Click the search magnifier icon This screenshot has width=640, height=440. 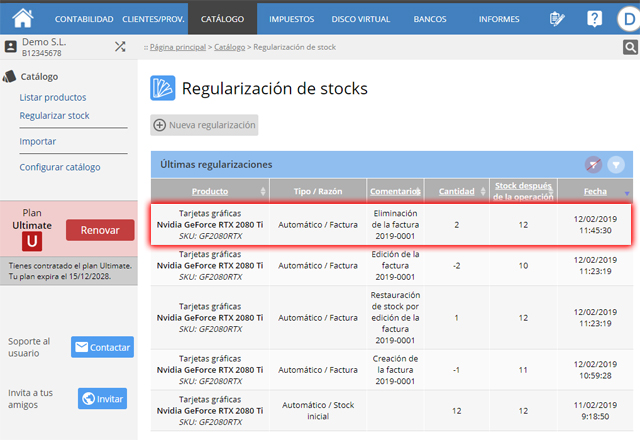(x=630, y=47)
